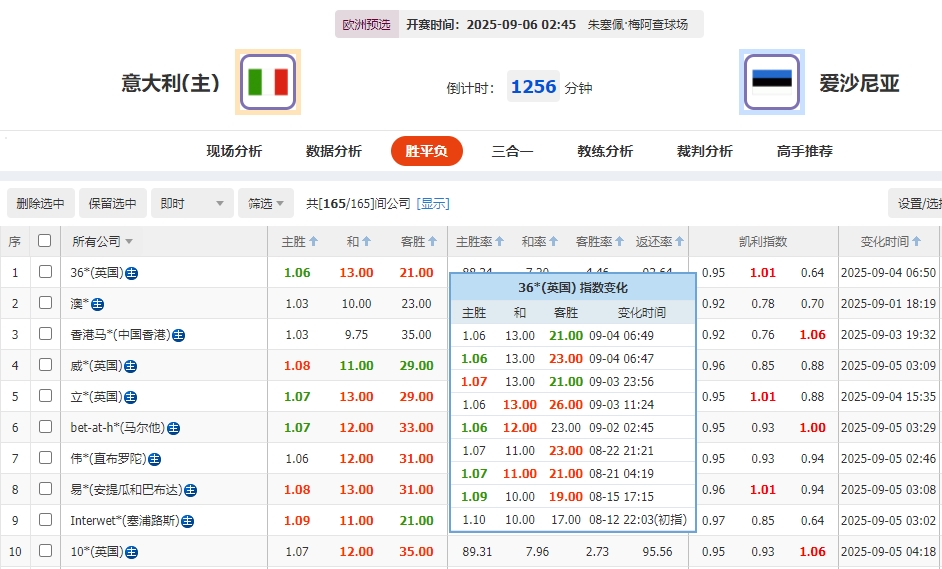
Task: Click sort arrow next to 主胜 column
Action: [x=314, y=242]
